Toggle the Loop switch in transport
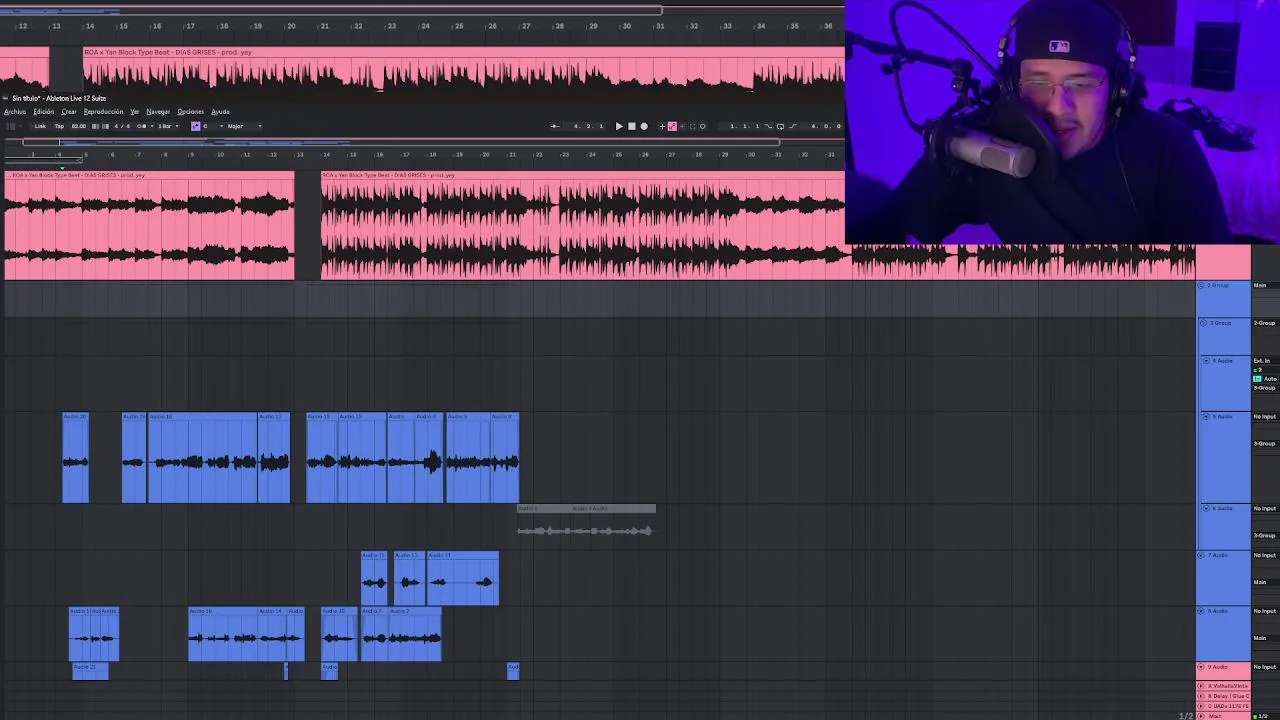 tap(781, 126)
